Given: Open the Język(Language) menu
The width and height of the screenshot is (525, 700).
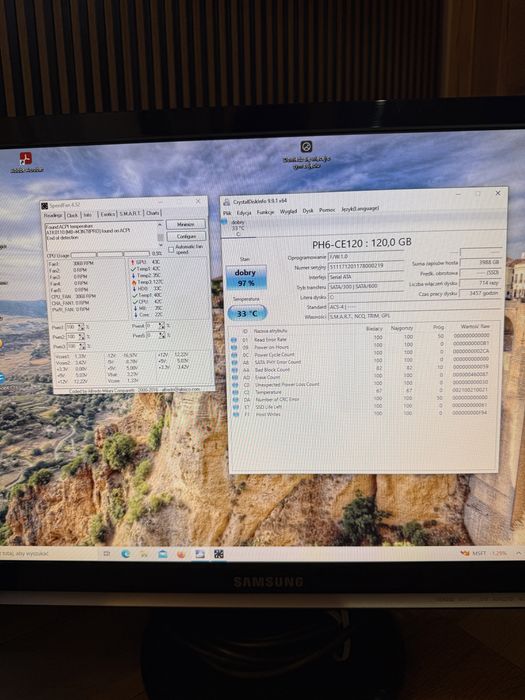Looking at the screenshot, I should tap(360, 209).
